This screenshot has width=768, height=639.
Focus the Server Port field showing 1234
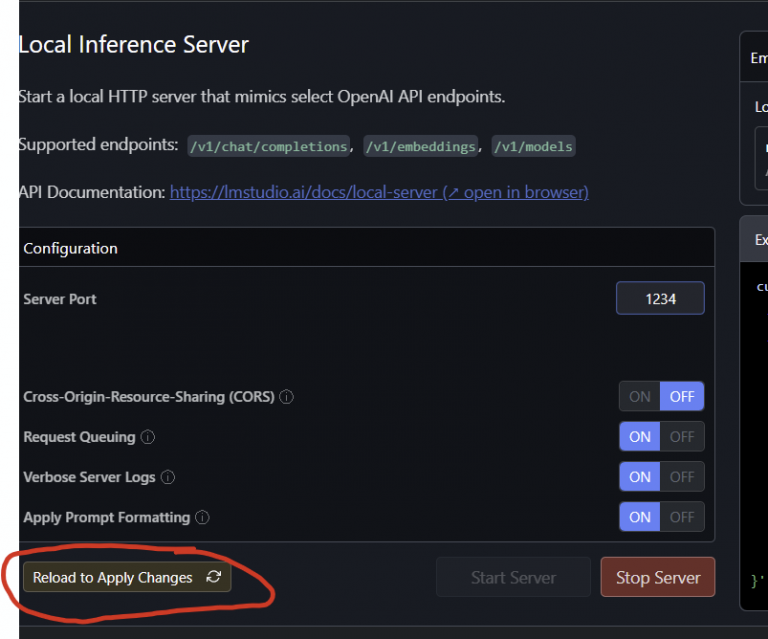click(660, 299)
